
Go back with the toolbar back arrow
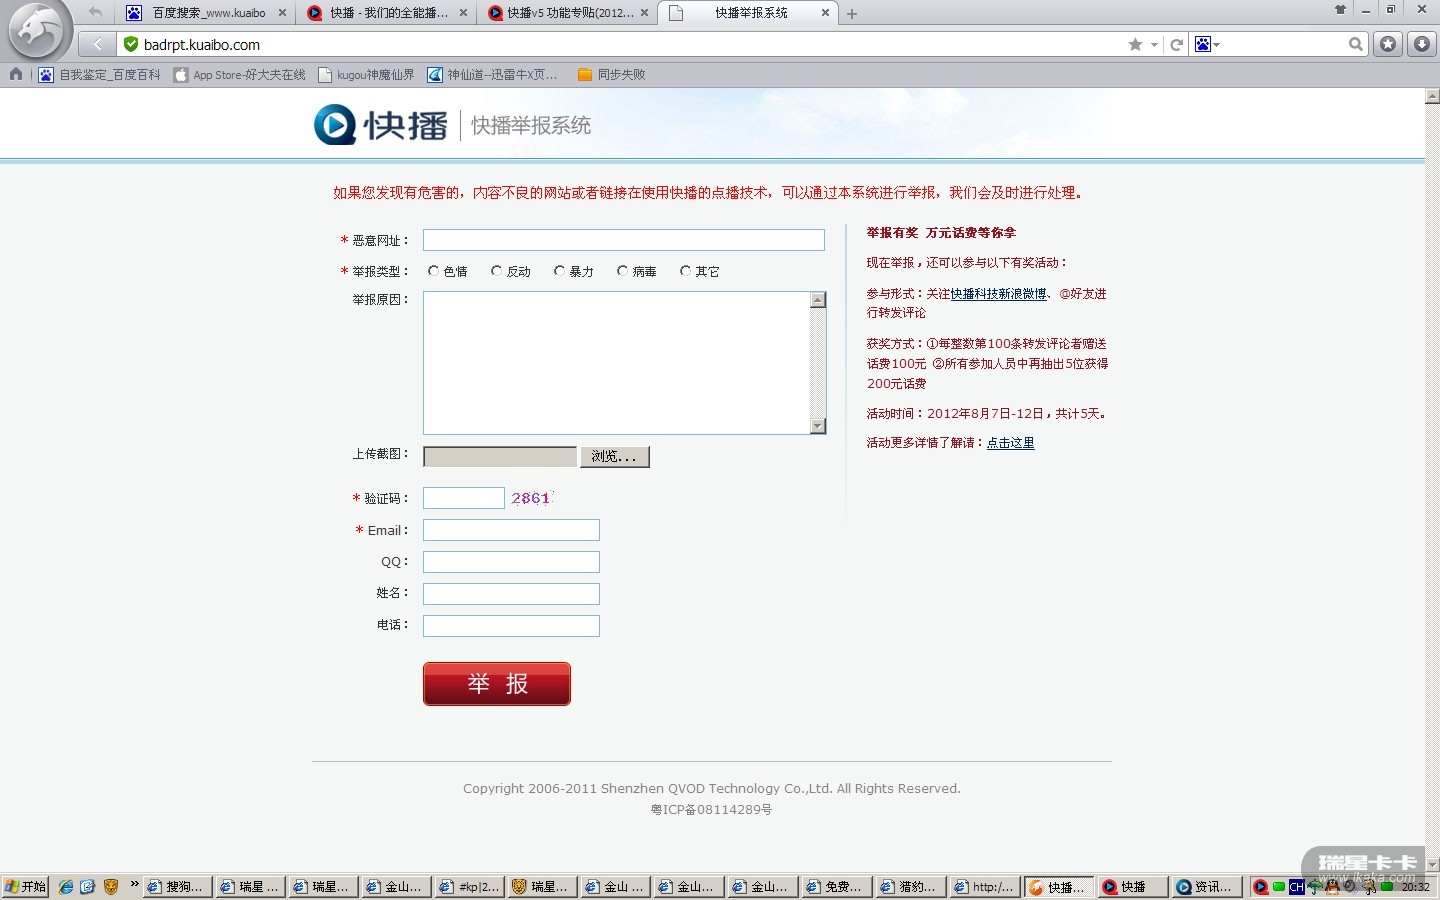click(x=97, y=44)
